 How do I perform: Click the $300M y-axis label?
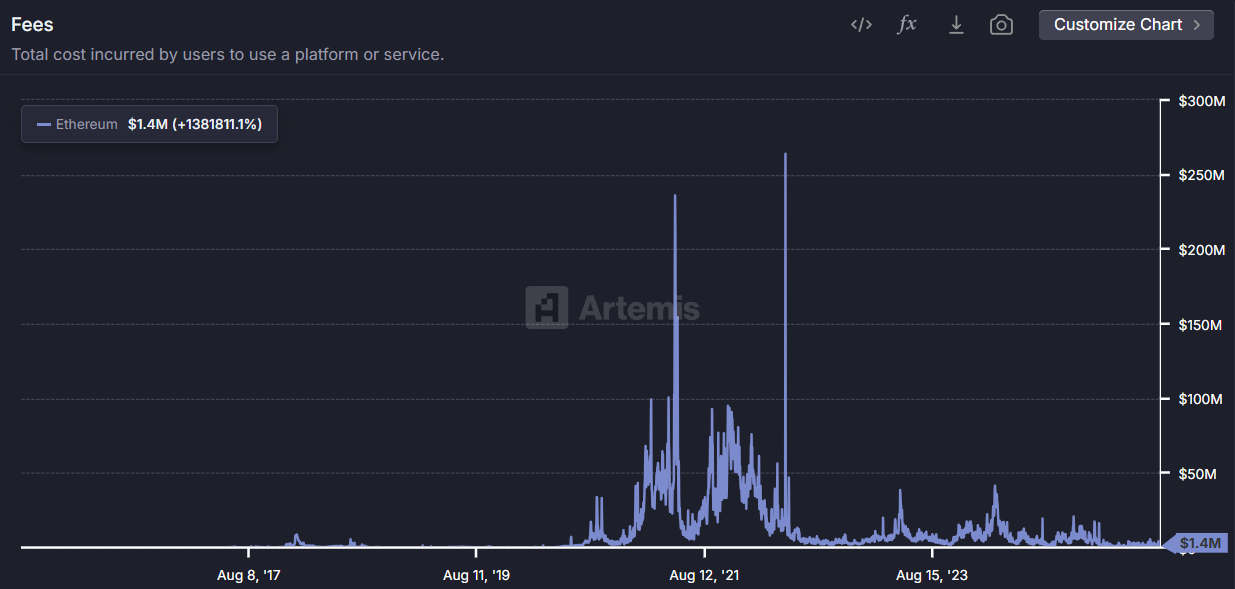[1201, 101]
